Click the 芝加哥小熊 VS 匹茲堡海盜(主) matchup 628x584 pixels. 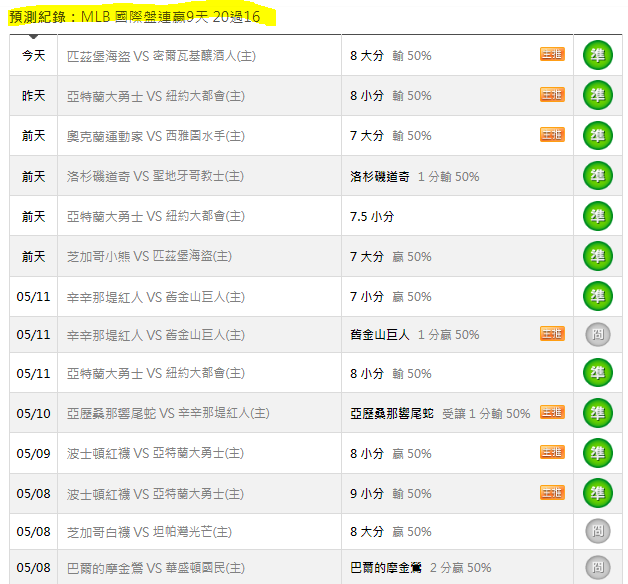click(149, 256)
